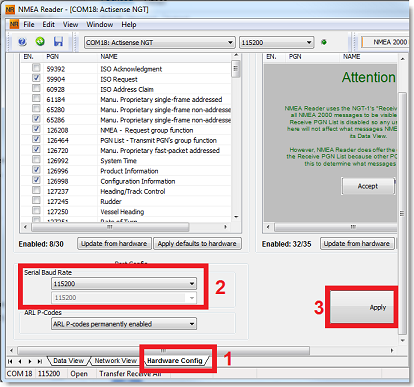Viewport: 414px width, 387px height.
Task: Click the blue save floppy disk icon
Action: click(58, 42)
